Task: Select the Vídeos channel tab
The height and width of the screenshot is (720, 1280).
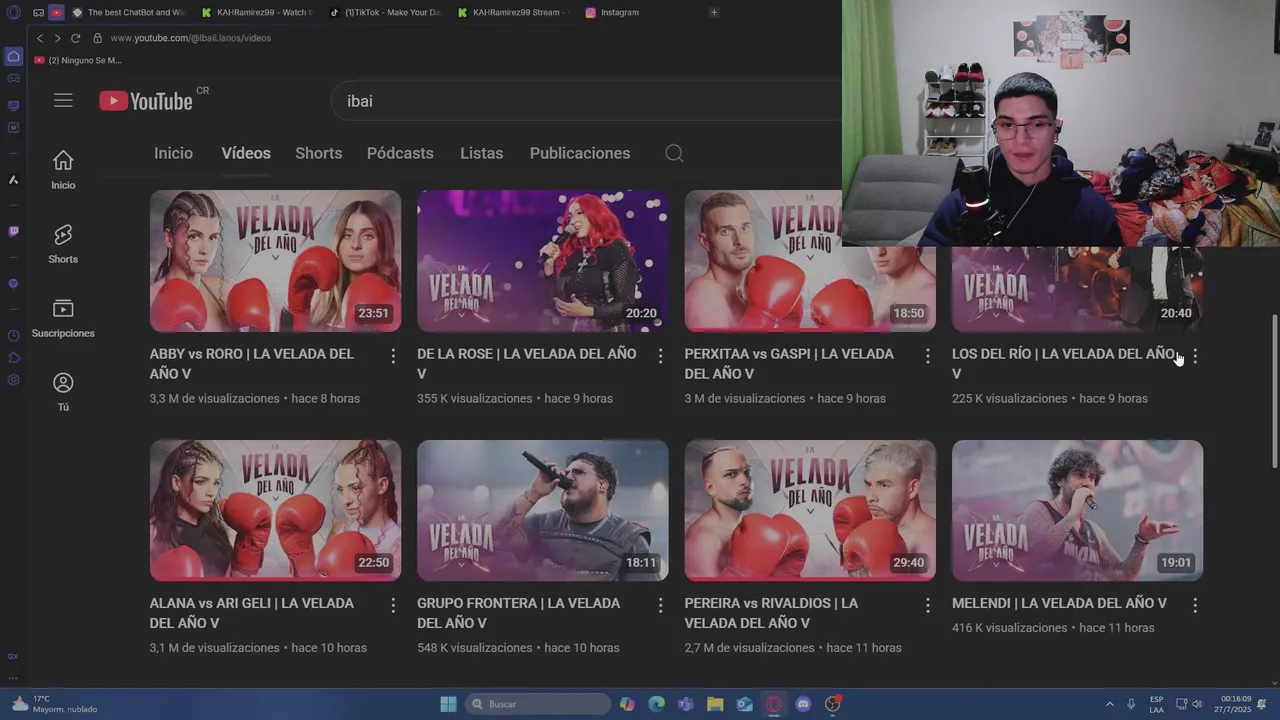Action: [246, 153]
